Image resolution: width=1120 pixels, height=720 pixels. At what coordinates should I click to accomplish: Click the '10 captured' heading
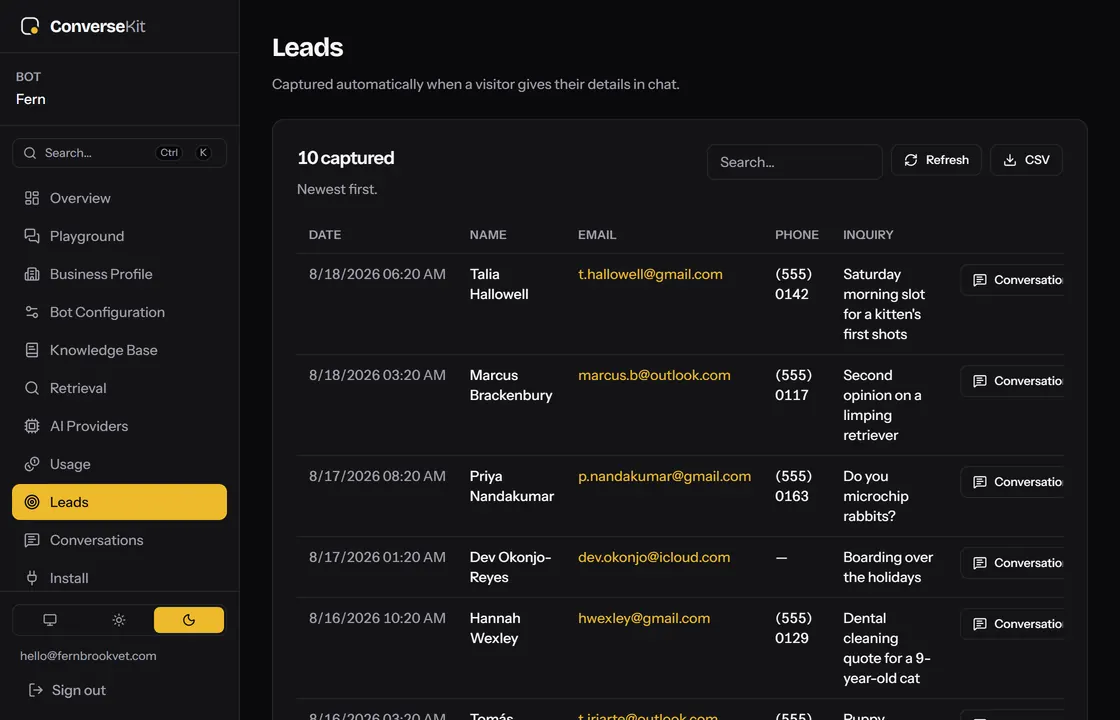tap(346, 158)
